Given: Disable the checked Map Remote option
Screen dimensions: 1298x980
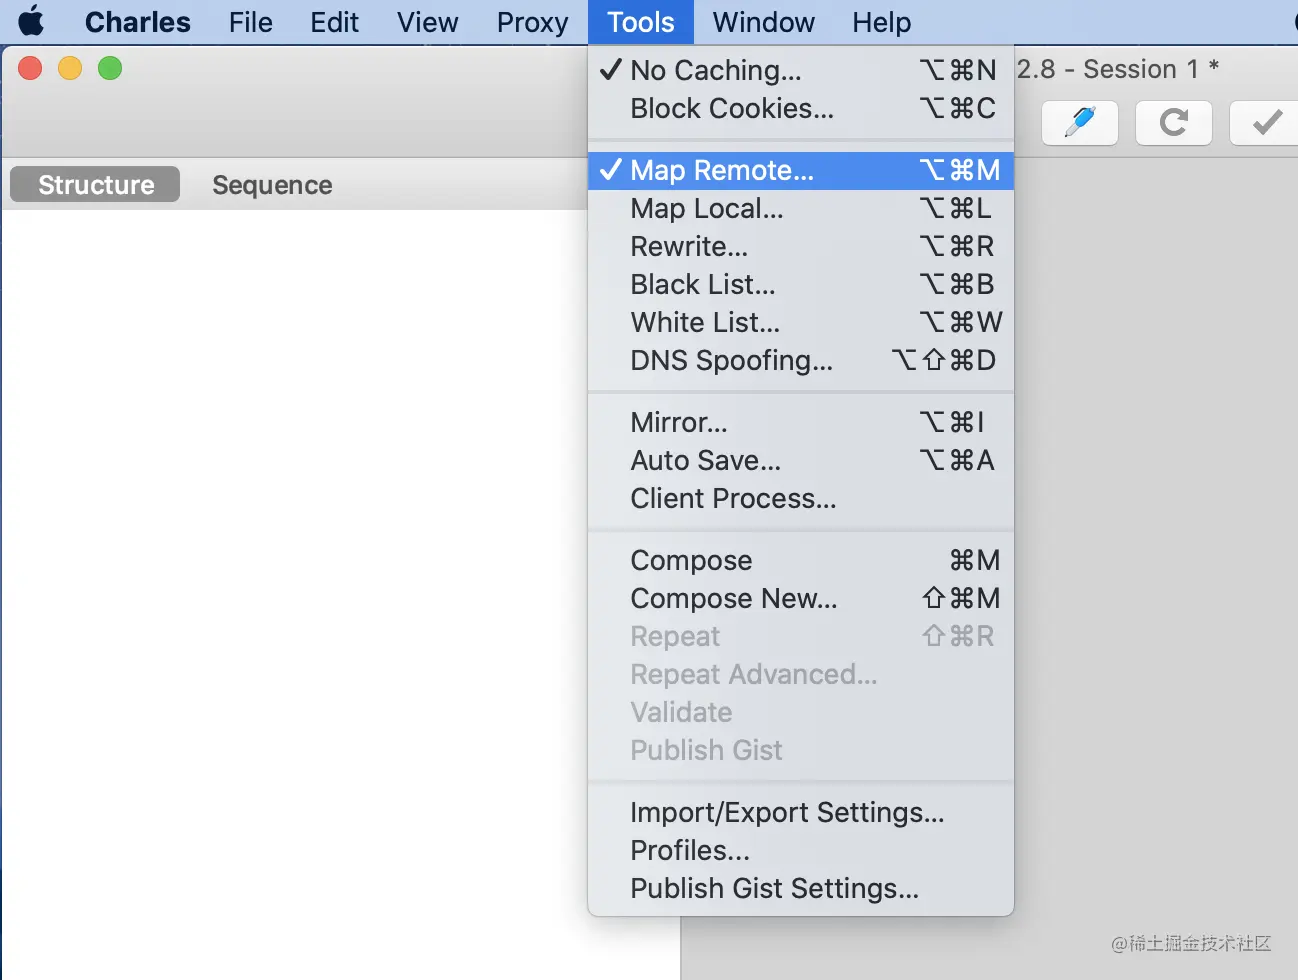Looking at the screenshot, I should (x=721, y=170).
